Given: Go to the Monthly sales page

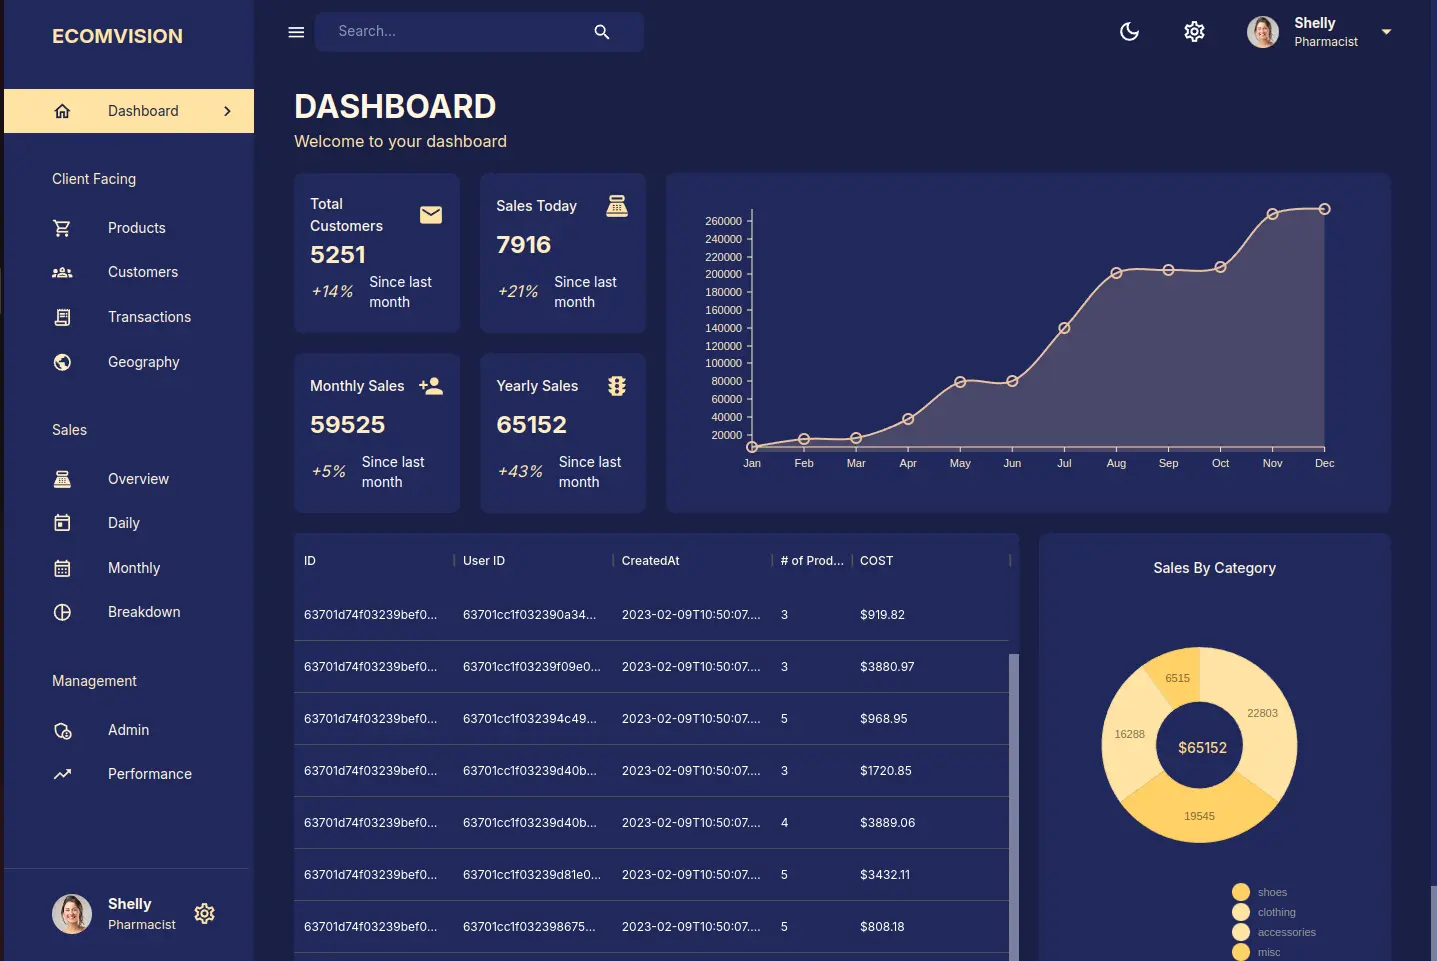Looking at the screenshot, I should [x=134, y=568].
